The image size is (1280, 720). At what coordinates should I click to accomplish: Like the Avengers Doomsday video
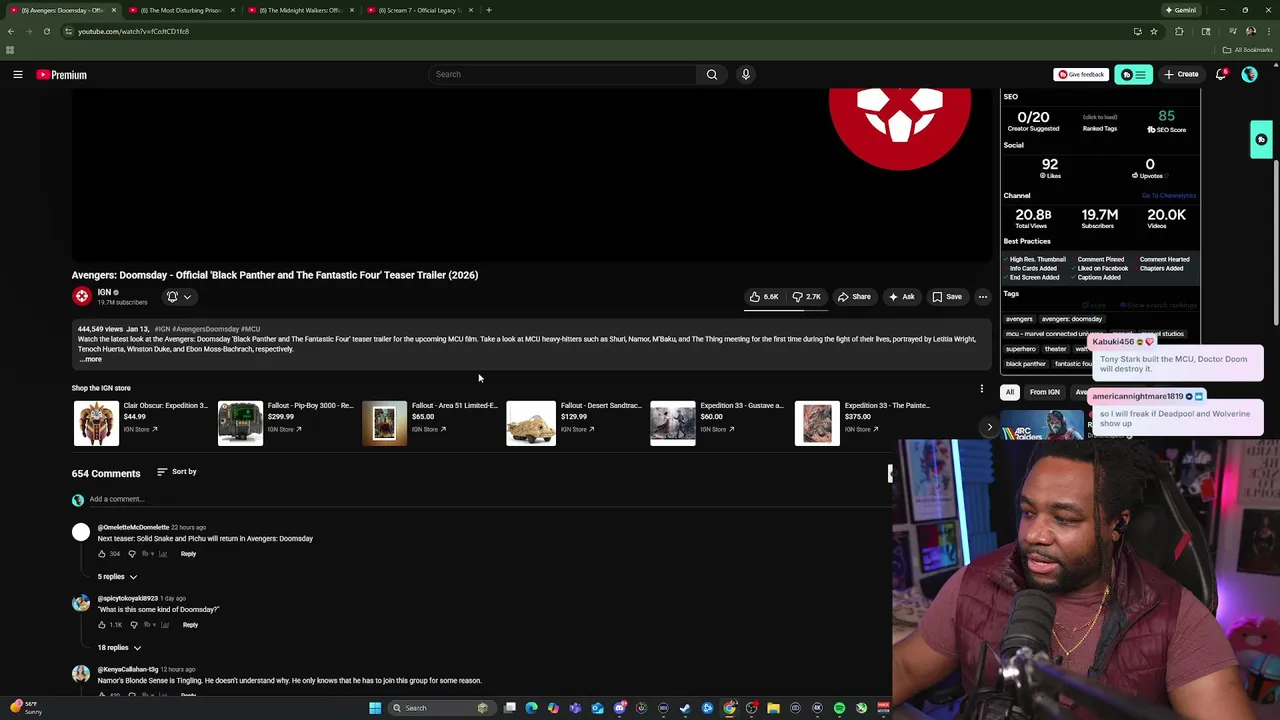(x=764, y=297)
